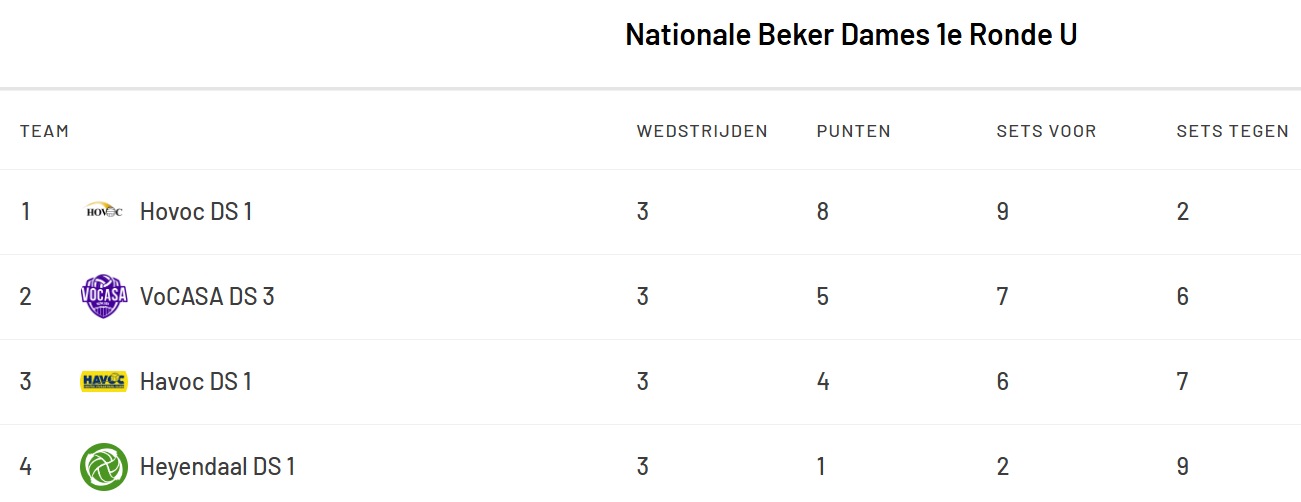Open the VoCASA DS 3 team link

pos(207,297)
